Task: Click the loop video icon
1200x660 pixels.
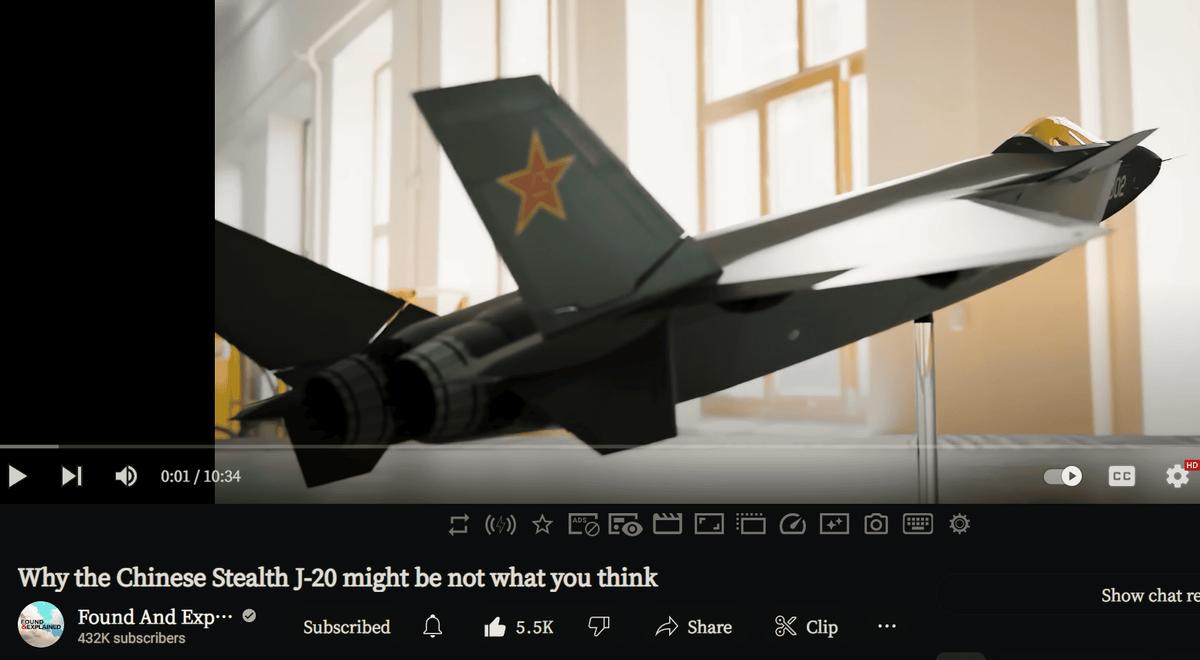Action: pos(459,524)
